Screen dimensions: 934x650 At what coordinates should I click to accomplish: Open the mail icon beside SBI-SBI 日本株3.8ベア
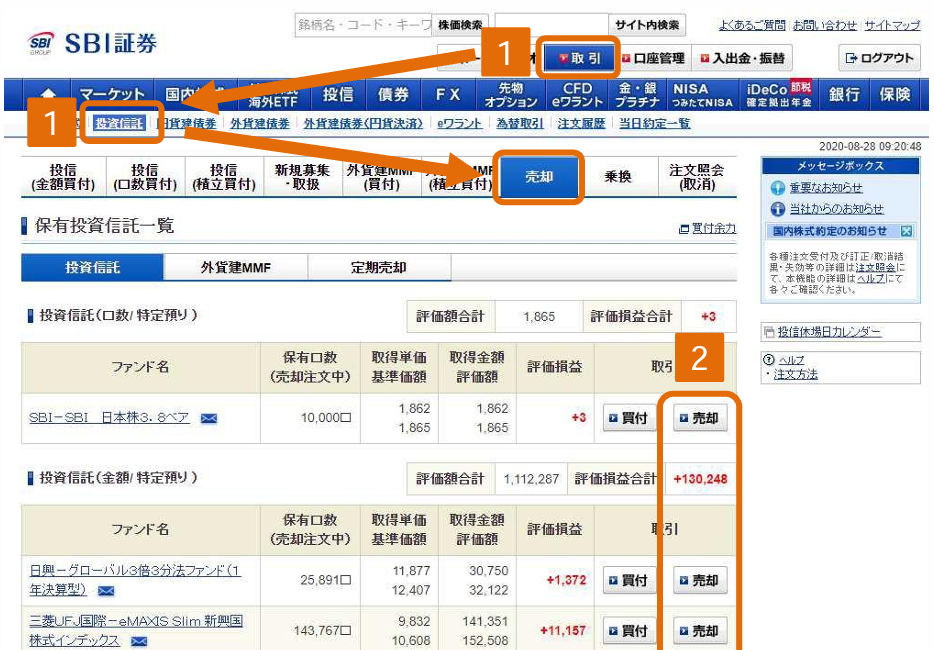pyautogui.click(x=209, y=418)
